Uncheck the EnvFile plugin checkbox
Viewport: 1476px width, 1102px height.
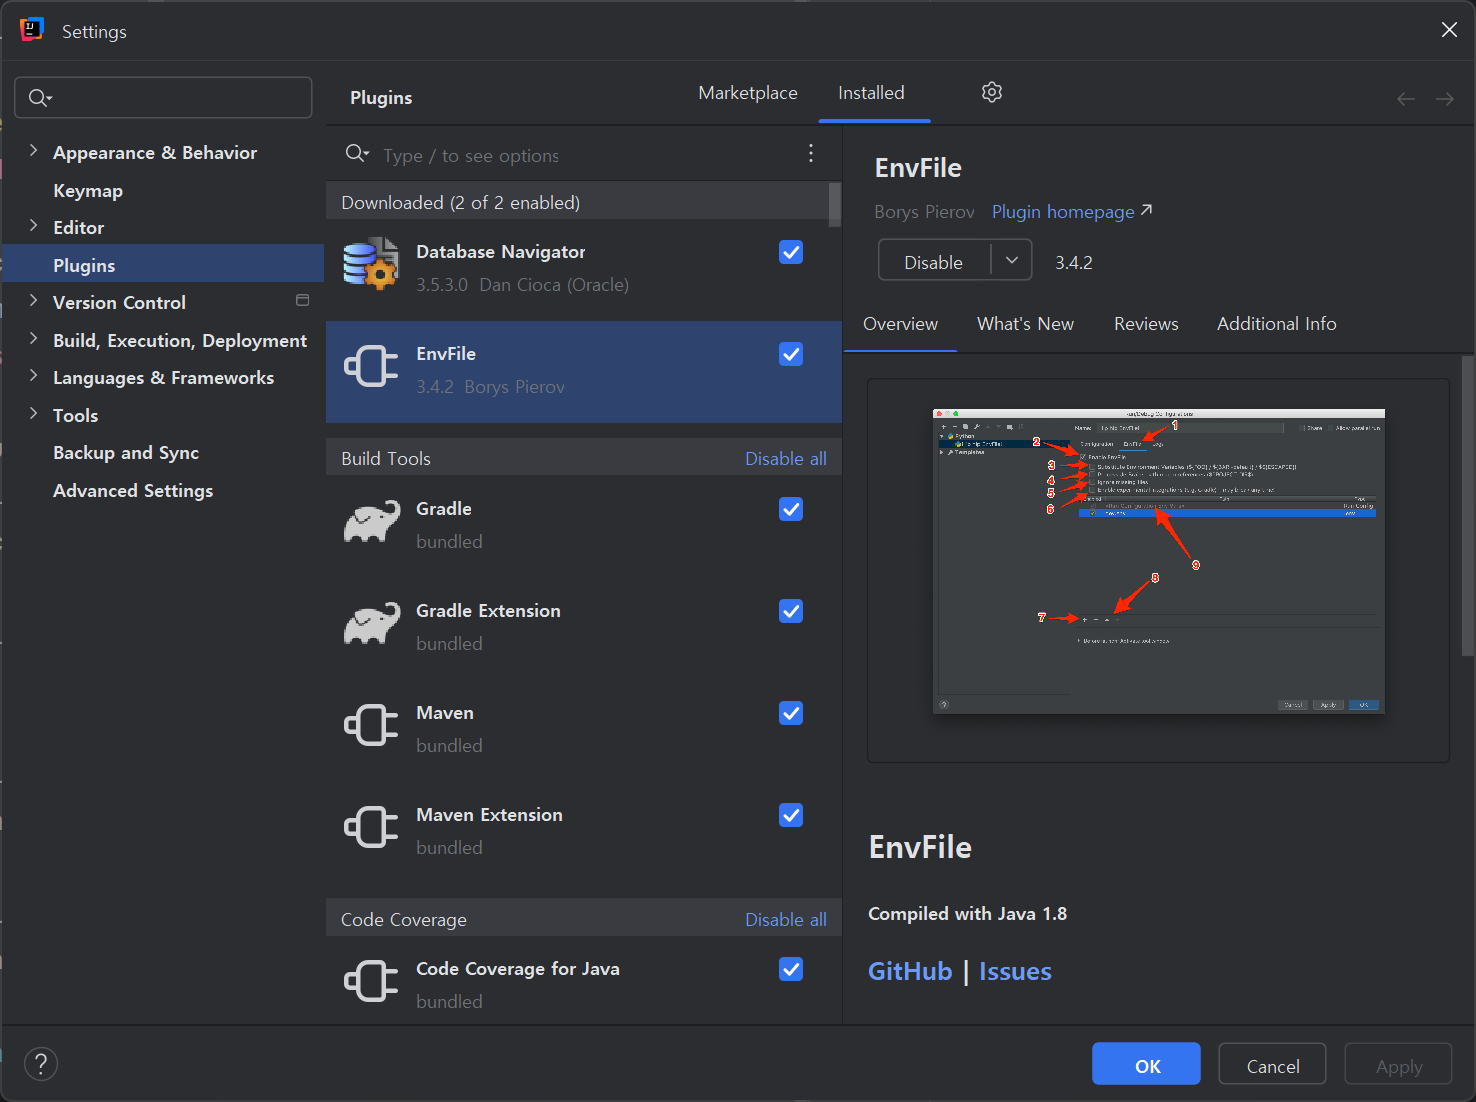pyautogui.click(x=791, y=354)
